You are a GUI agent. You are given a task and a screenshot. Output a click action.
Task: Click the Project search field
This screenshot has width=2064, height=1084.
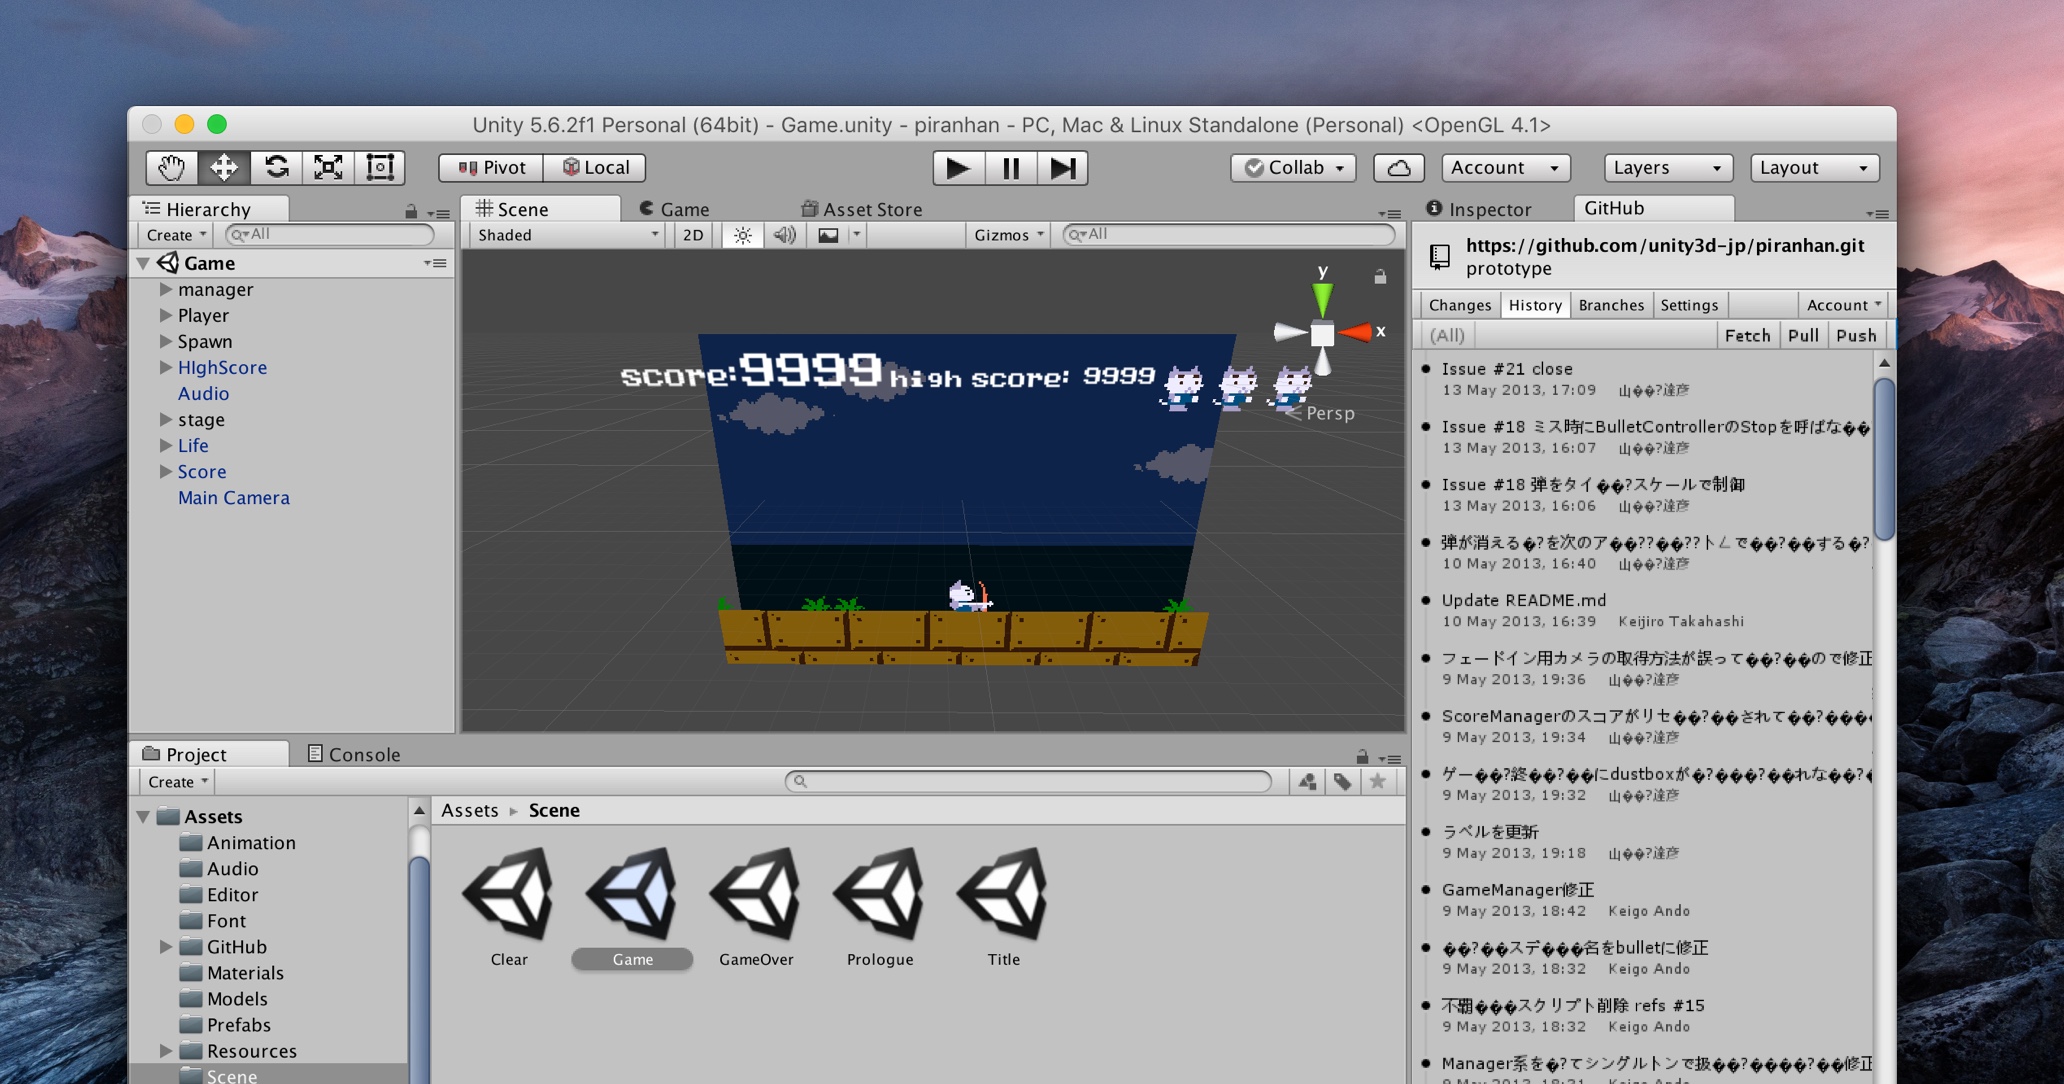pos(1028,782)
